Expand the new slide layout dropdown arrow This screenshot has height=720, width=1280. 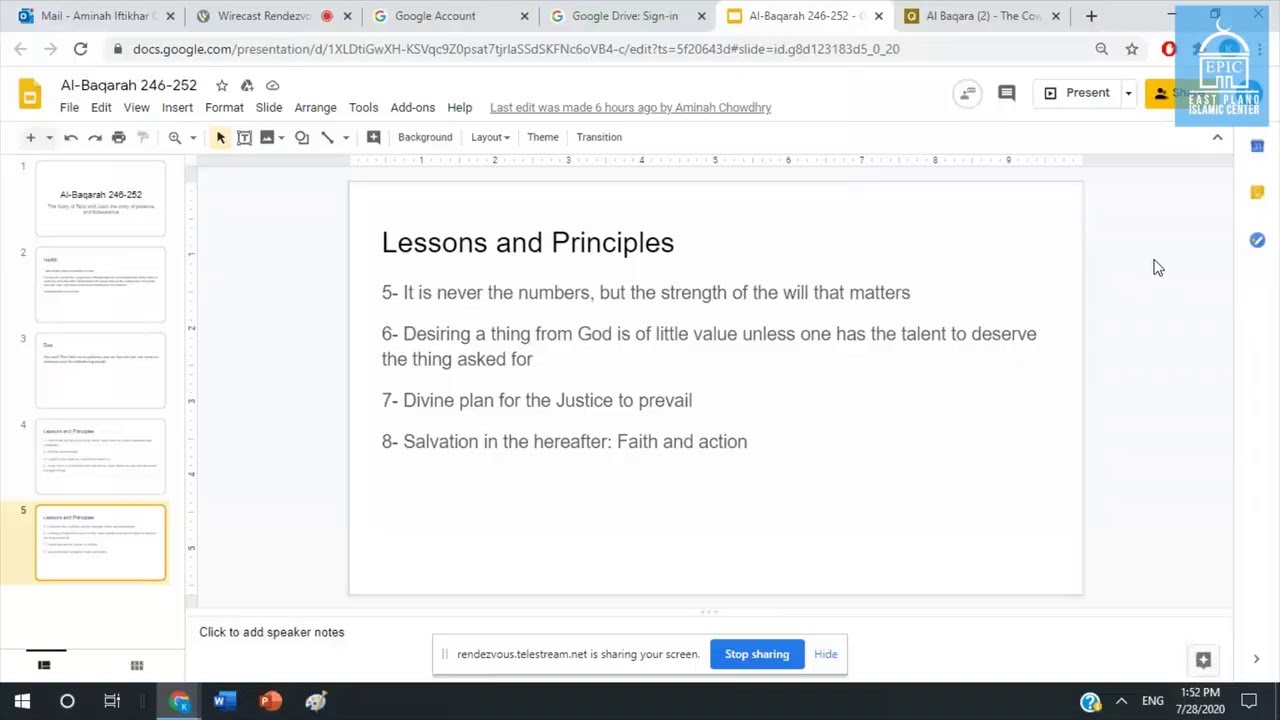click(x=49, y=137)
